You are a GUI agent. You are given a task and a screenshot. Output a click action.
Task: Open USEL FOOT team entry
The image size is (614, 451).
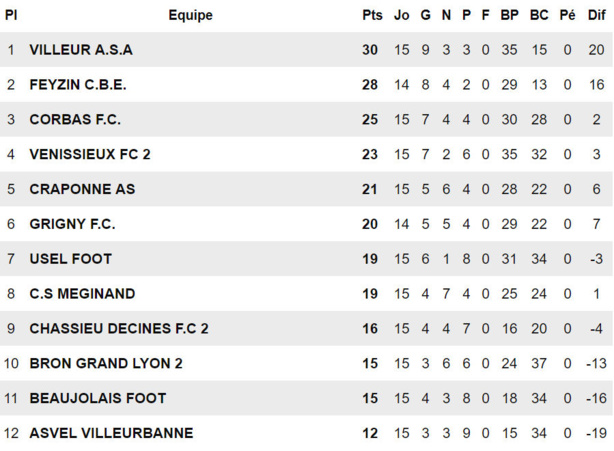coord(70,259)
